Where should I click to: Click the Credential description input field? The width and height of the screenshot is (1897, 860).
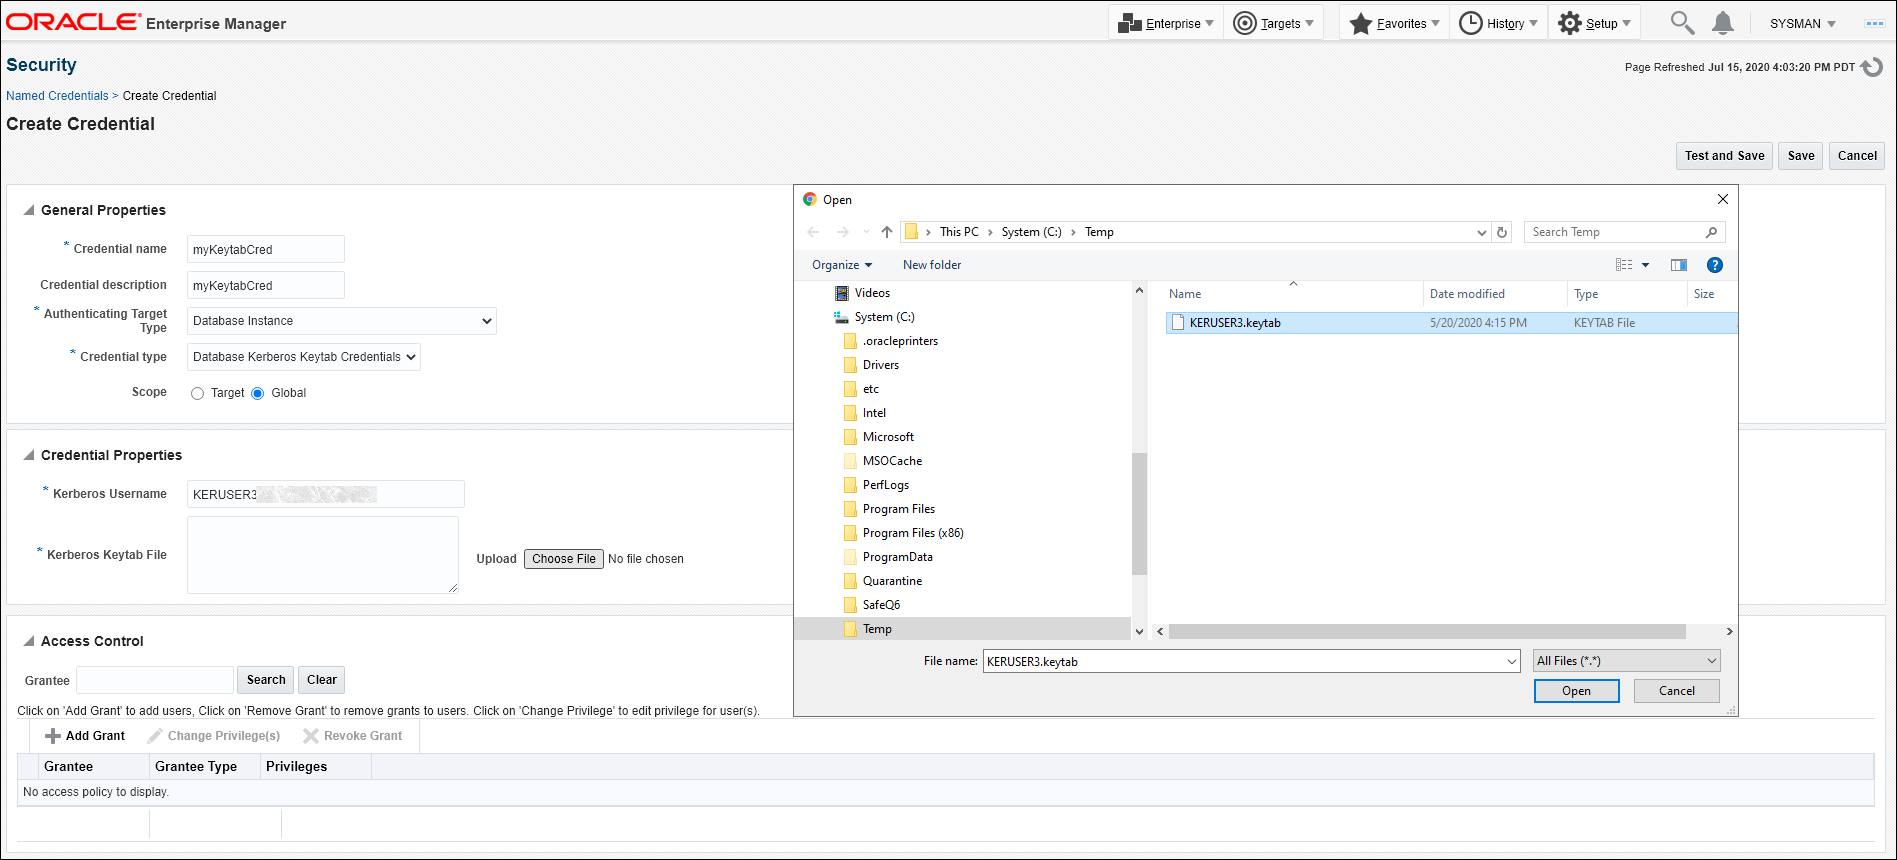tap(266, 285)
